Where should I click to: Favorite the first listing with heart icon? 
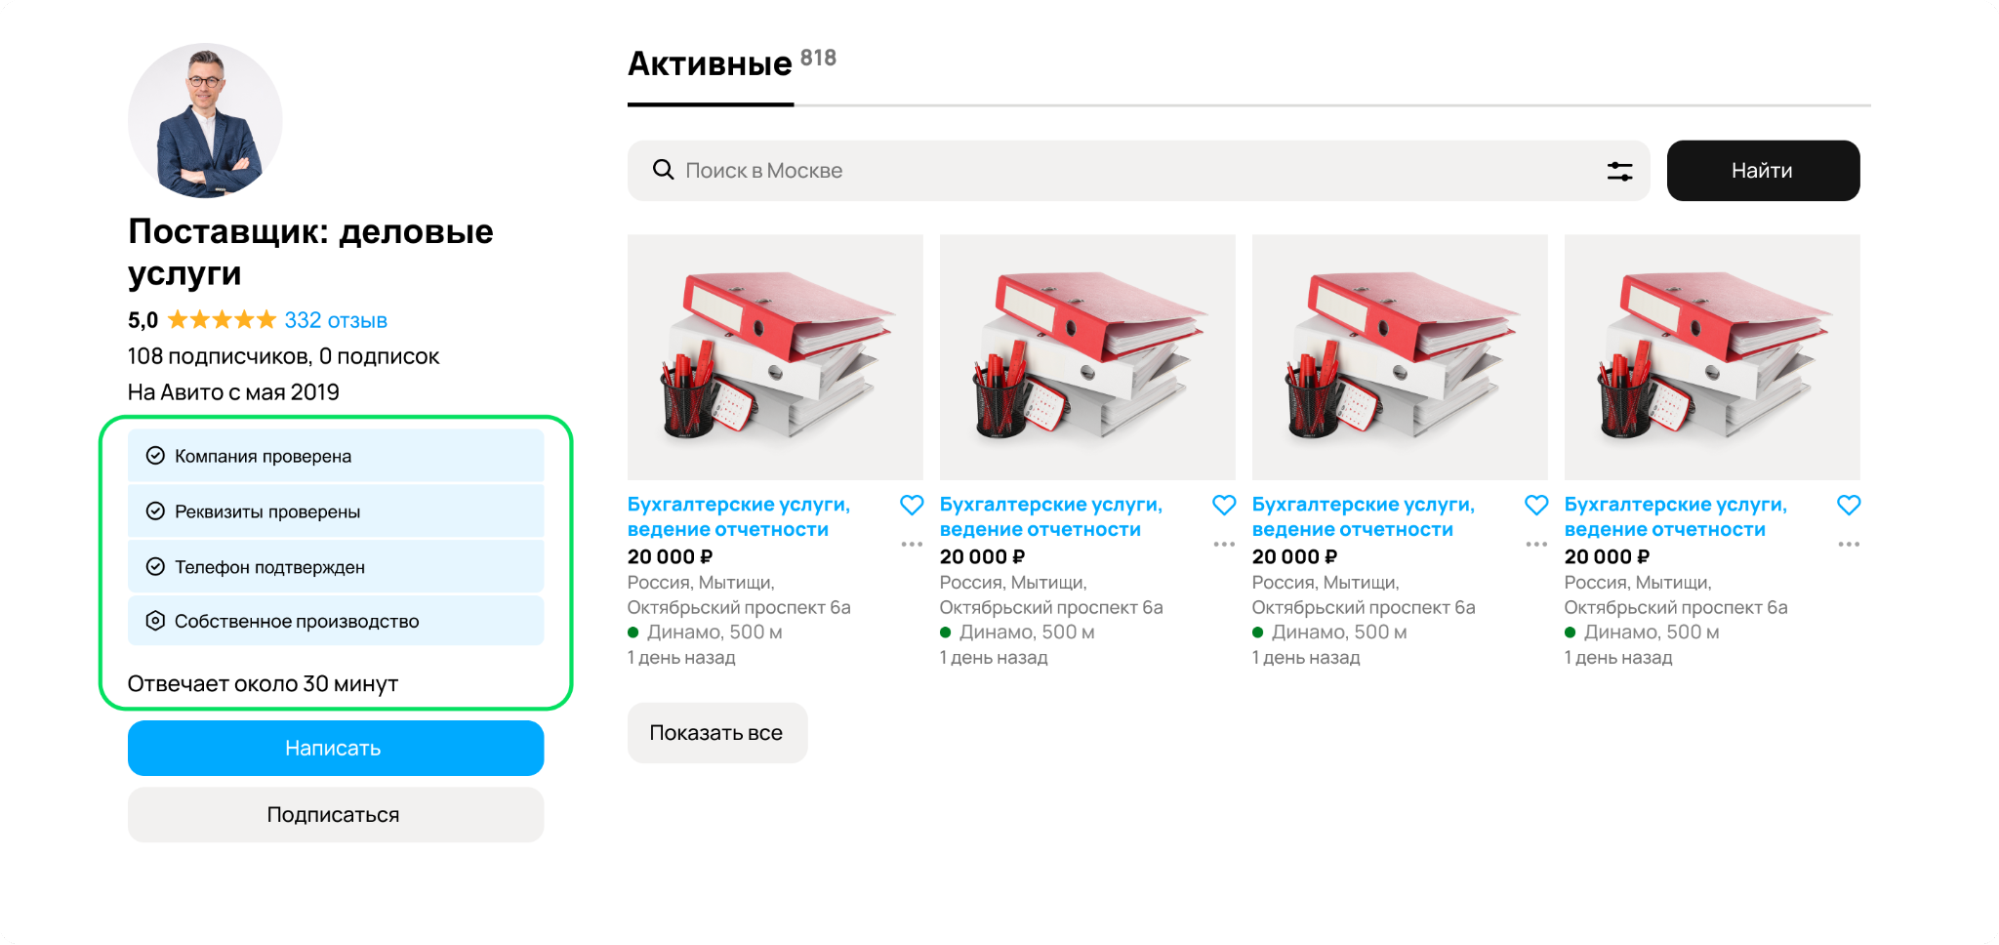(911, 505)
